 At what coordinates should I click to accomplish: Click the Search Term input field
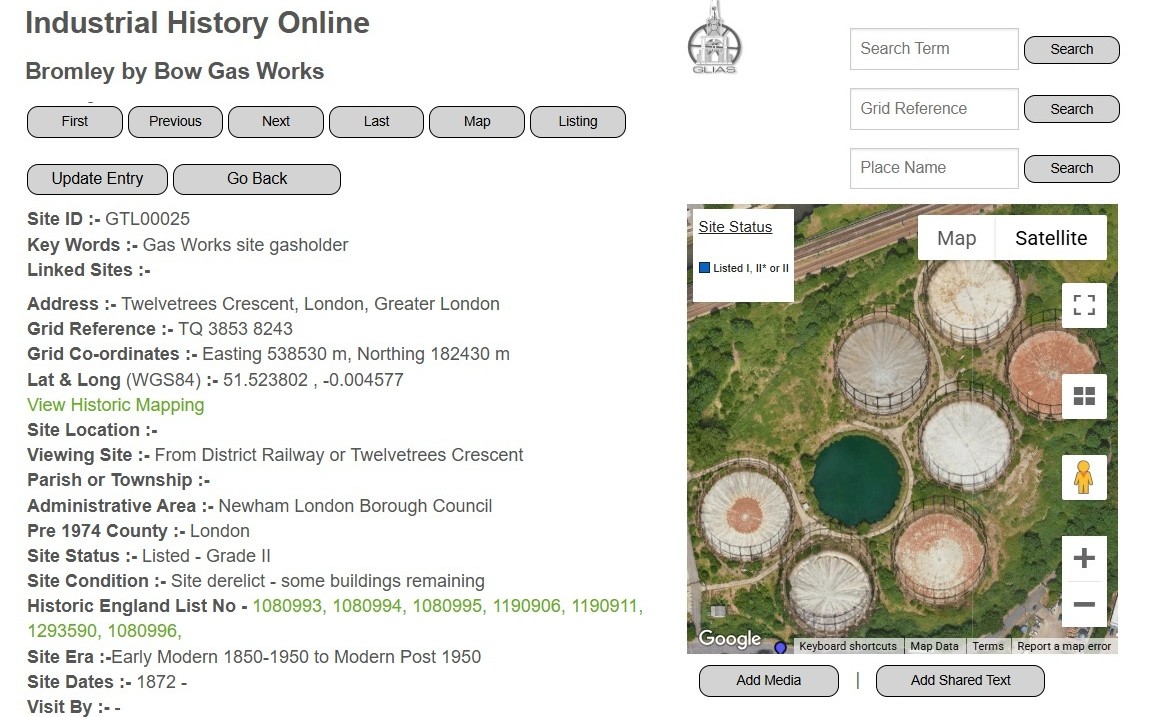(933, 49)
